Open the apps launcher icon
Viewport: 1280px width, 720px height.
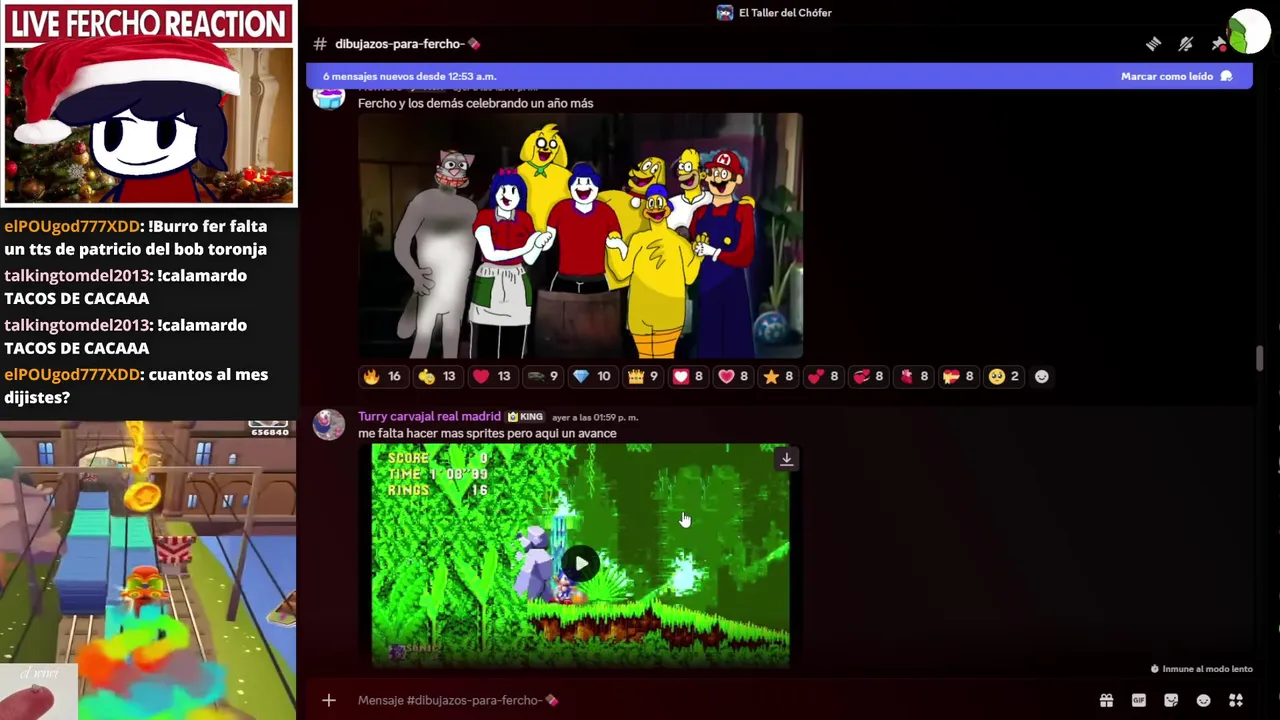(1236, 700)
